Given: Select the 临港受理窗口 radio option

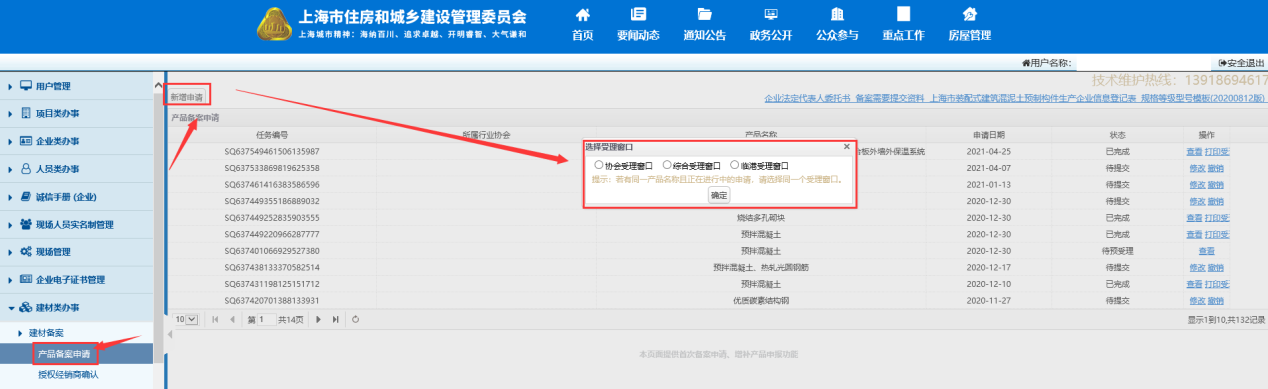Looking at the screenshot, I should point(735,165).
